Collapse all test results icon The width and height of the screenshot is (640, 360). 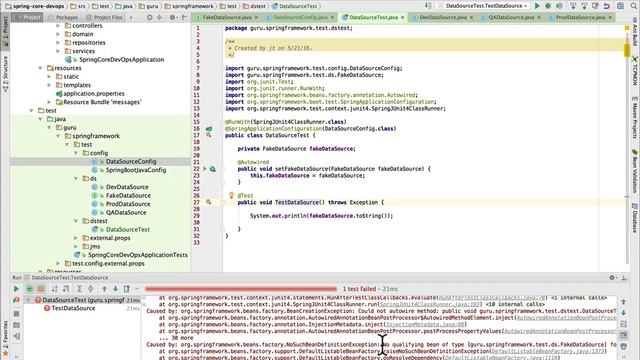pyautogui.click(x=91, y=289)
